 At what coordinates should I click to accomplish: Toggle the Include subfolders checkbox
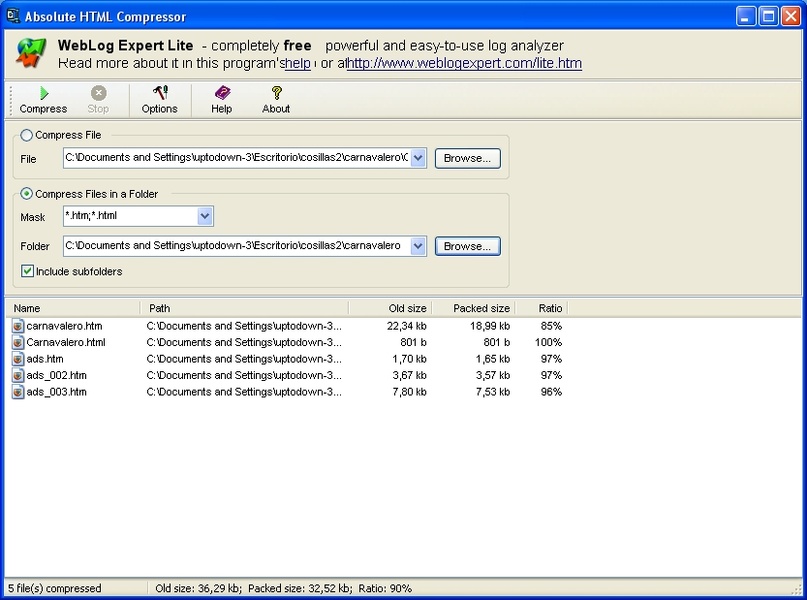pyautogui.click(x=27, y=271)
